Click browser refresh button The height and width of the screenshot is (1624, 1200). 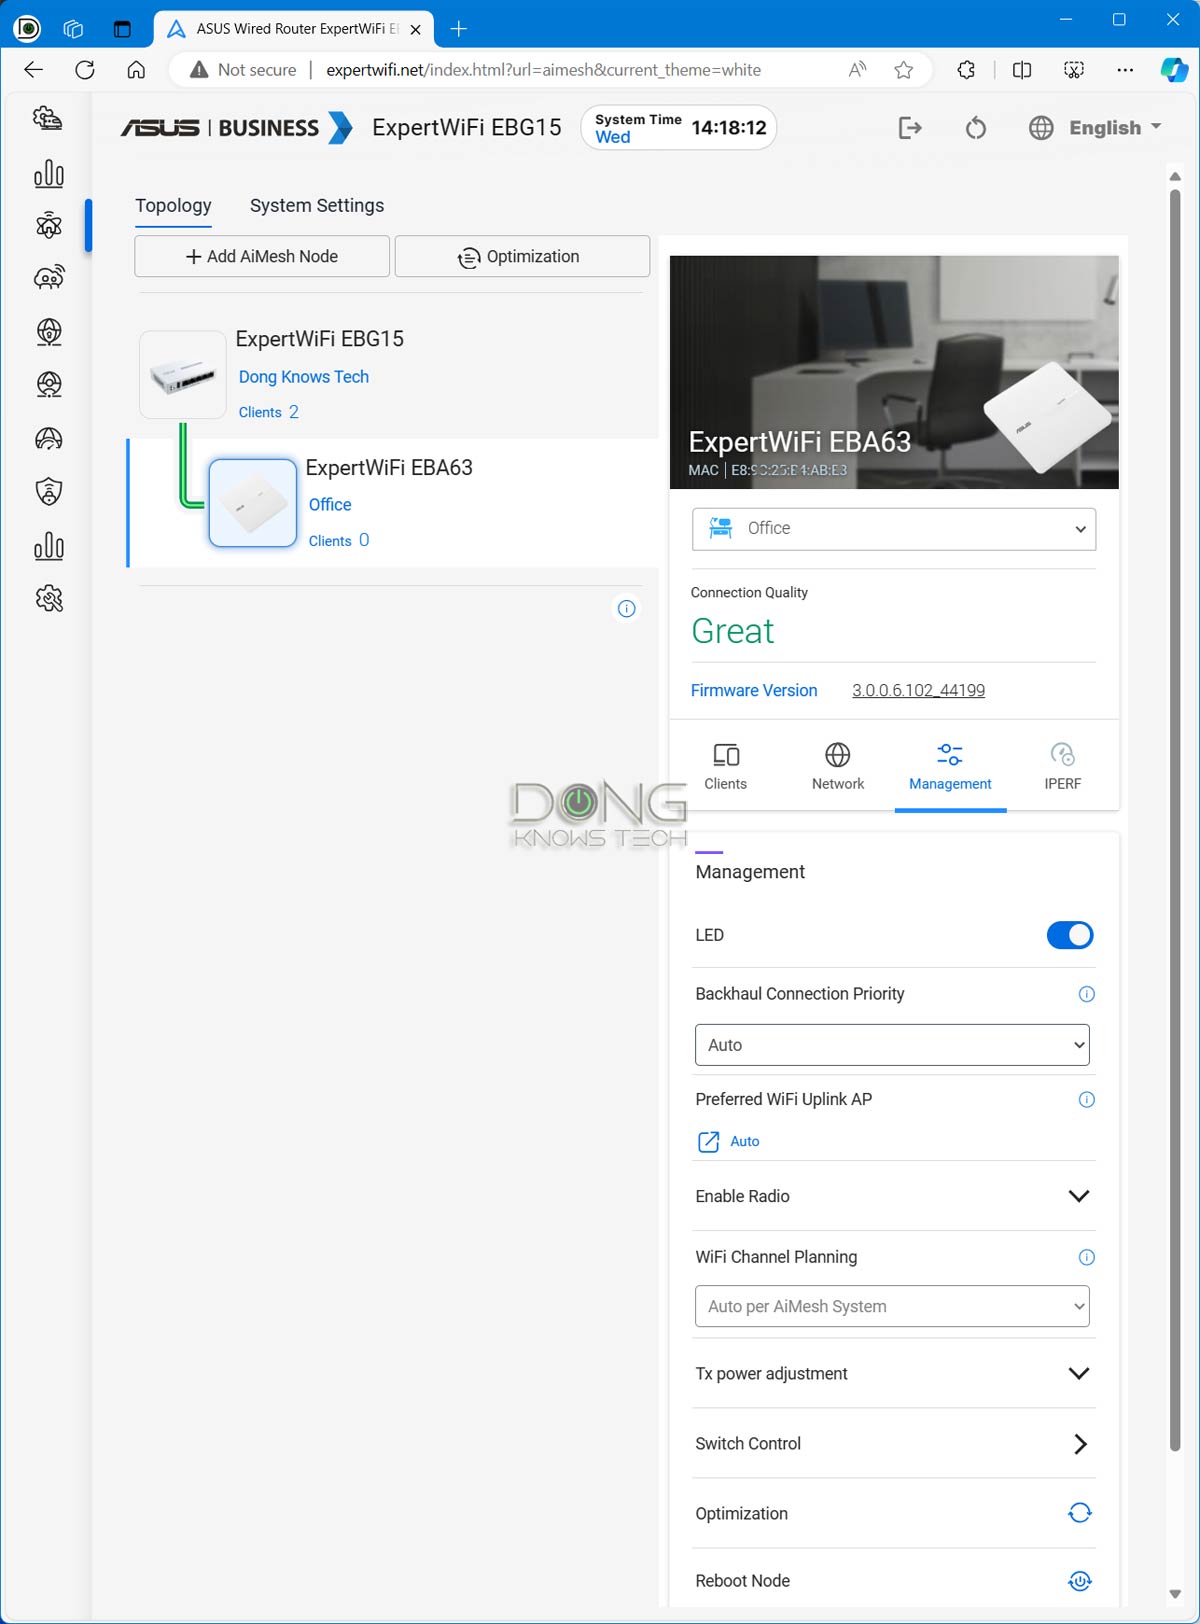(85, 70)
